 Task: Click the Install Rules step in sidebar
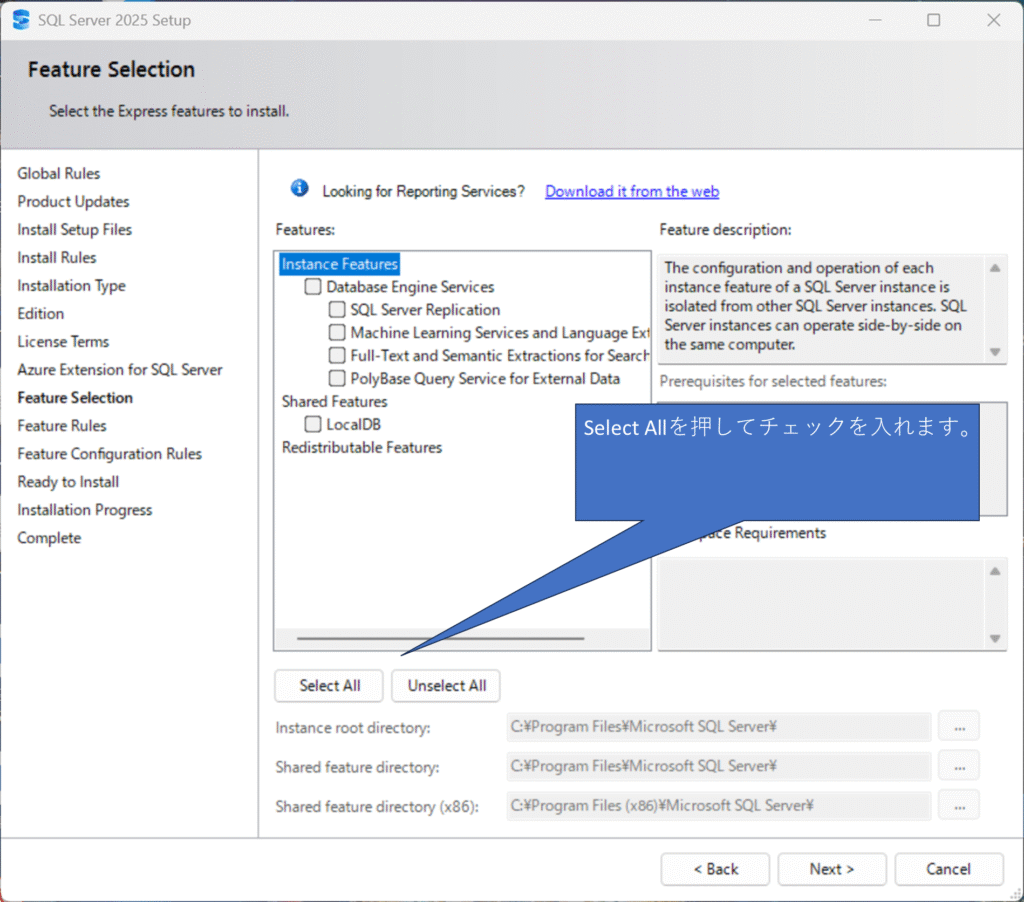click(57, 257)
